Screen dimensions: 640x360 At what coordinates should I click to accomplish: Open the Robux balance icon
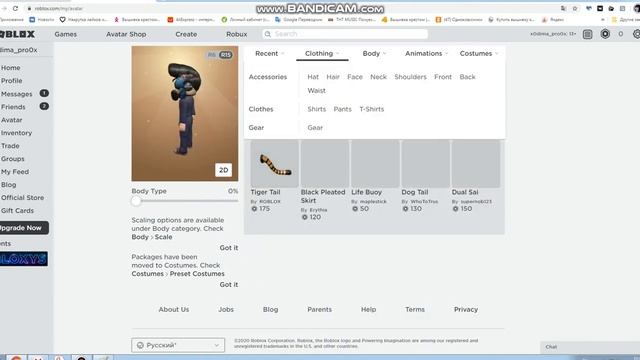605,34
